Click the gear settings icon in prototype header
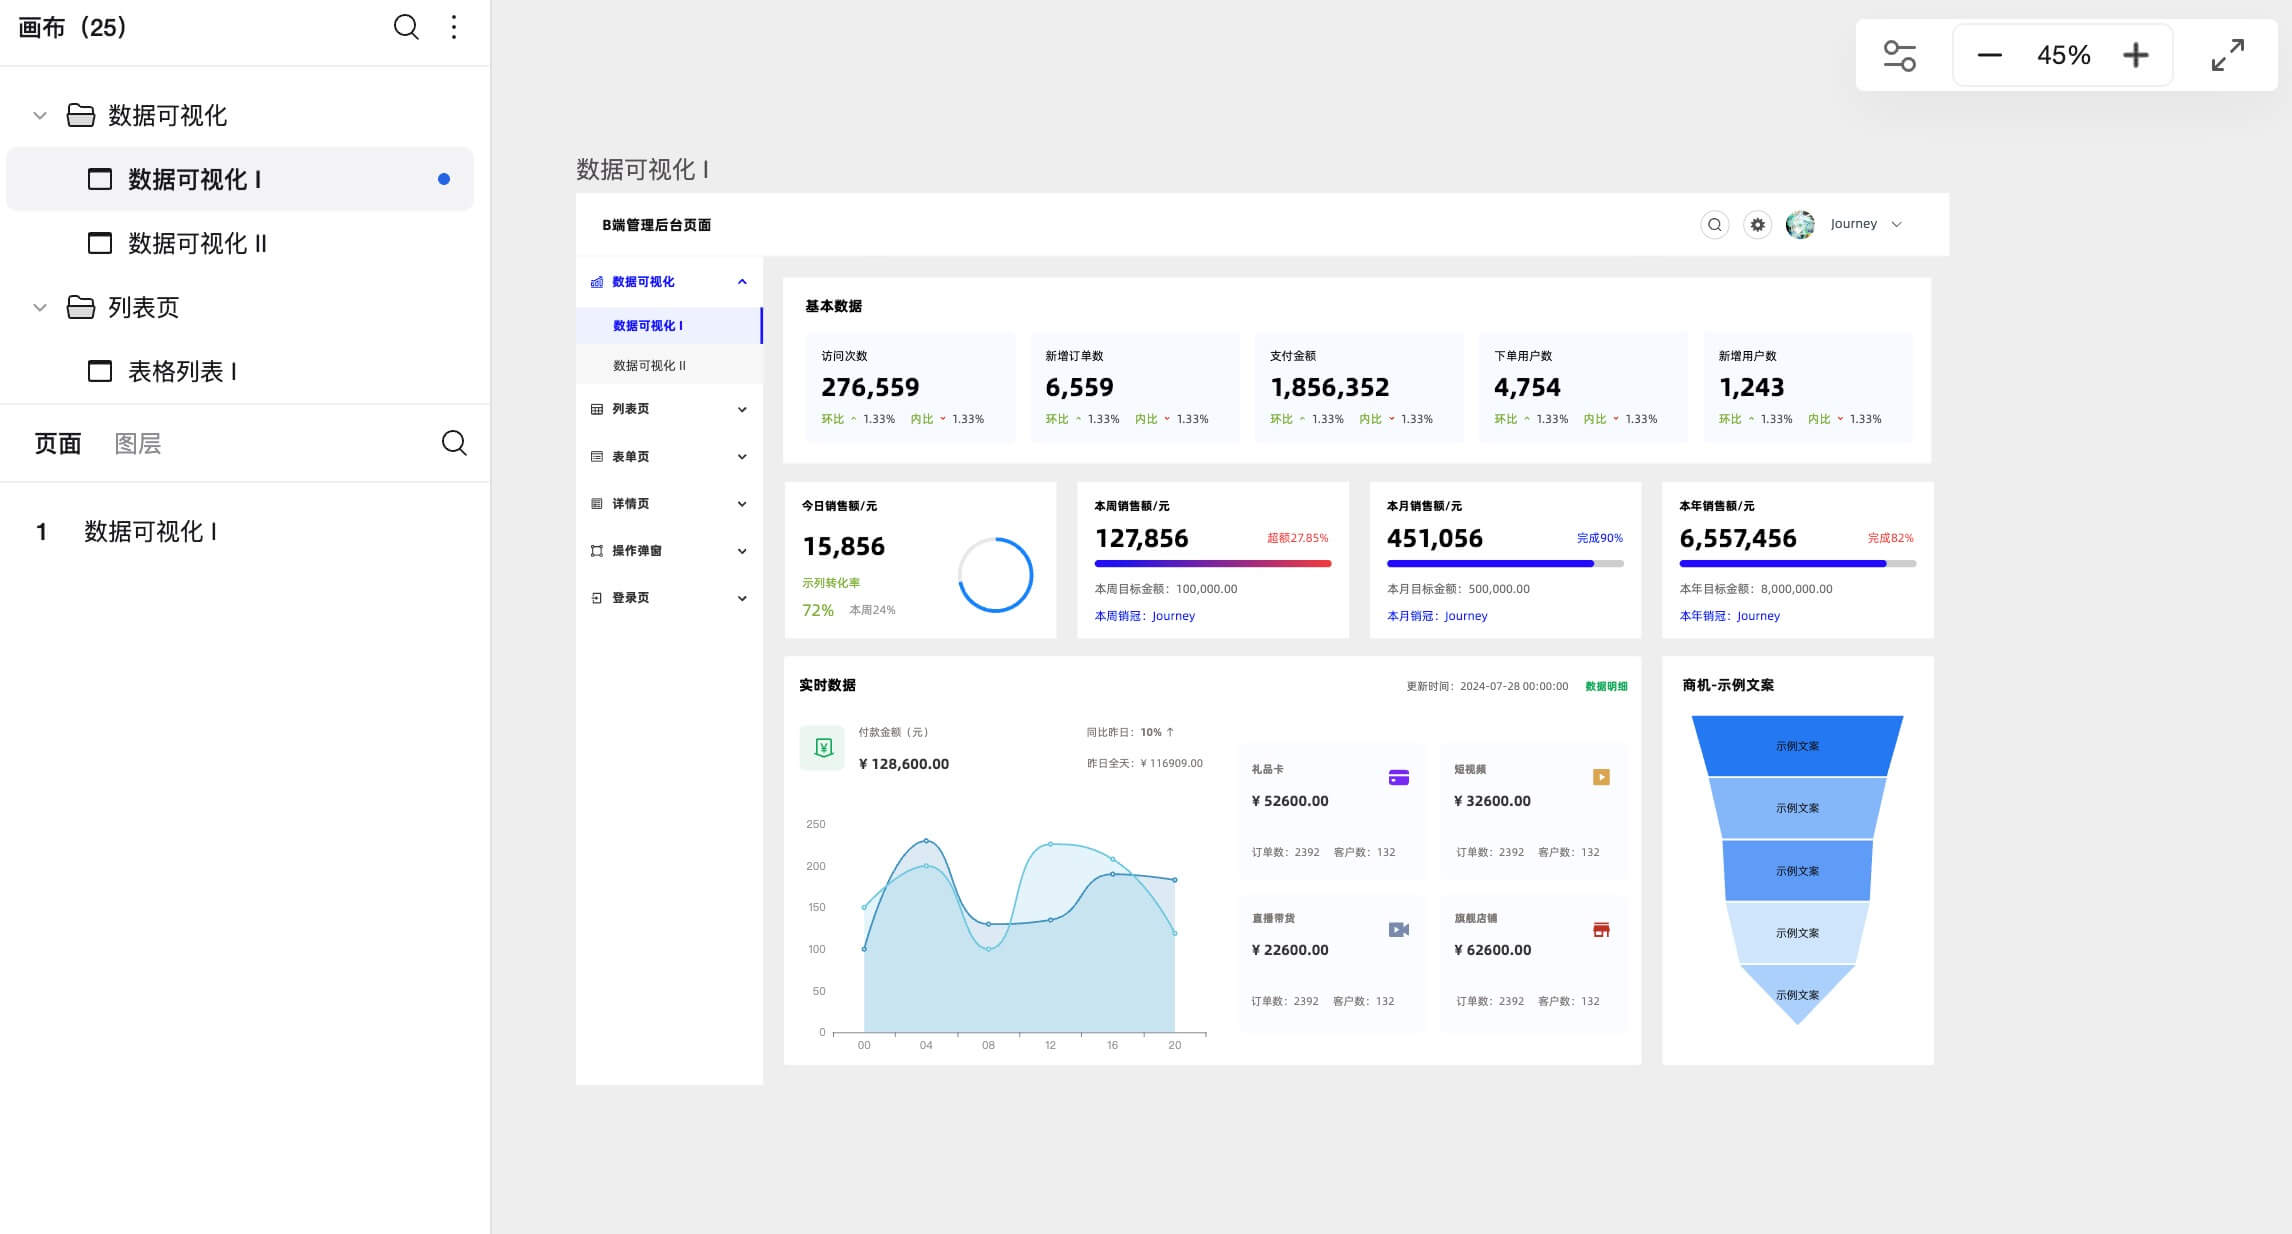Screen dimensions: 2292x1234 pos(1757,225)
